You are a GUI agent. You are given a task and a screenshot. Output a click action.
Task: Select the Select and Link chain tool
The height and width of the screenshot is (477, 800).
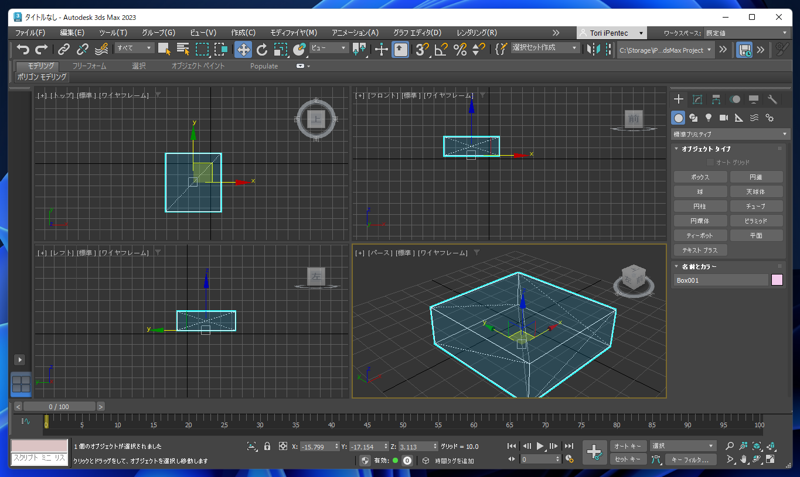(x=63, y=49)
